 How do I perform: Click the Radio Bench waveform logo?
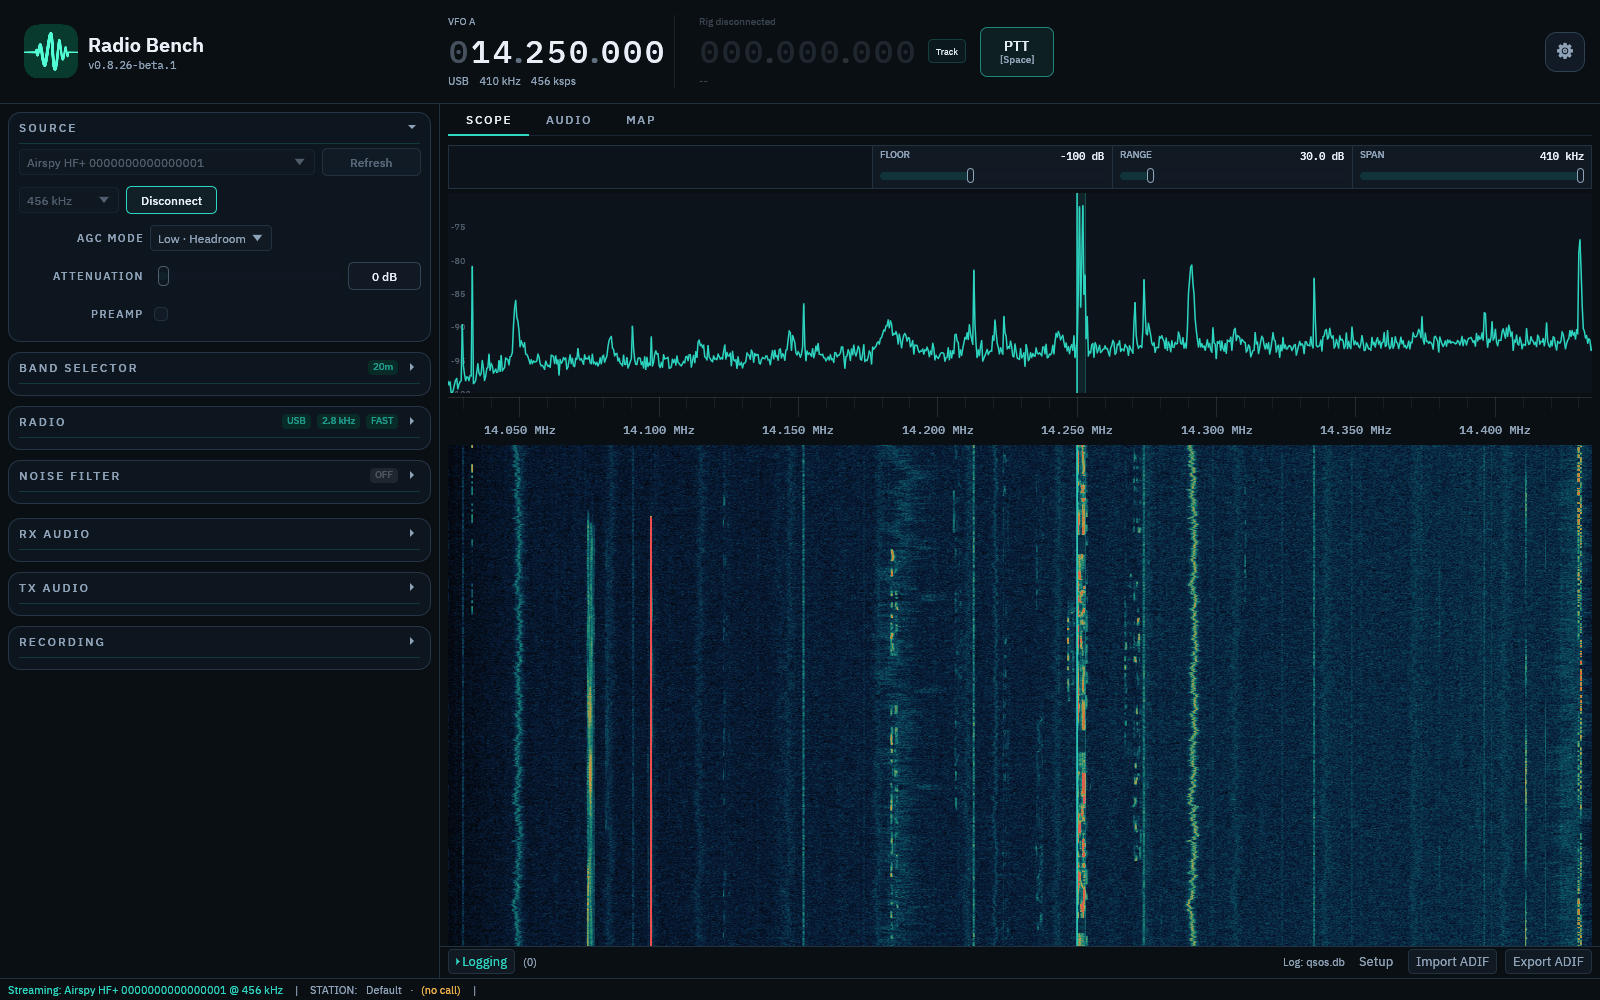click(50, 51)
